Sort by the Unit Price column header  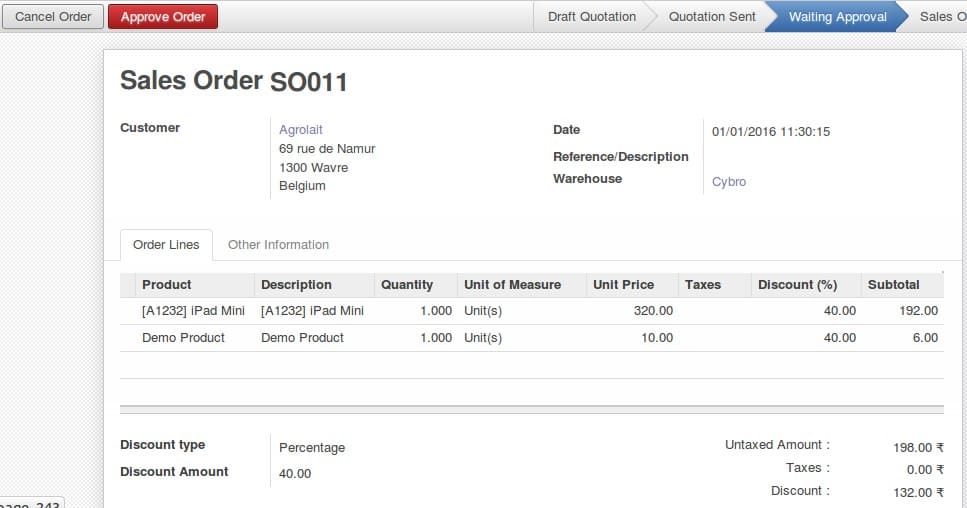623,285
